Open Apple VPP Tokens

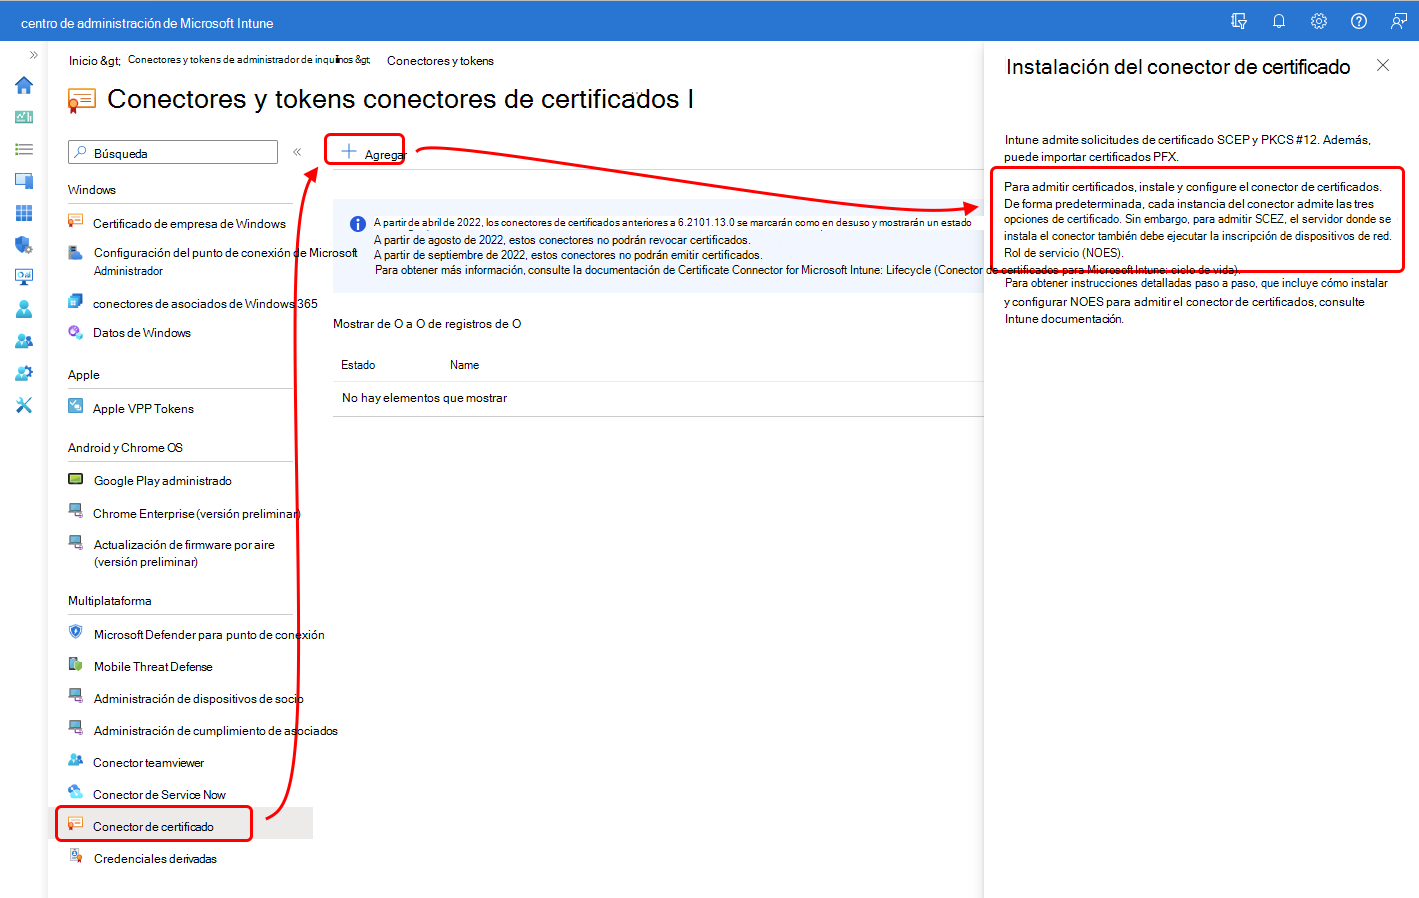pyautogui.click(x=143, y=409)
